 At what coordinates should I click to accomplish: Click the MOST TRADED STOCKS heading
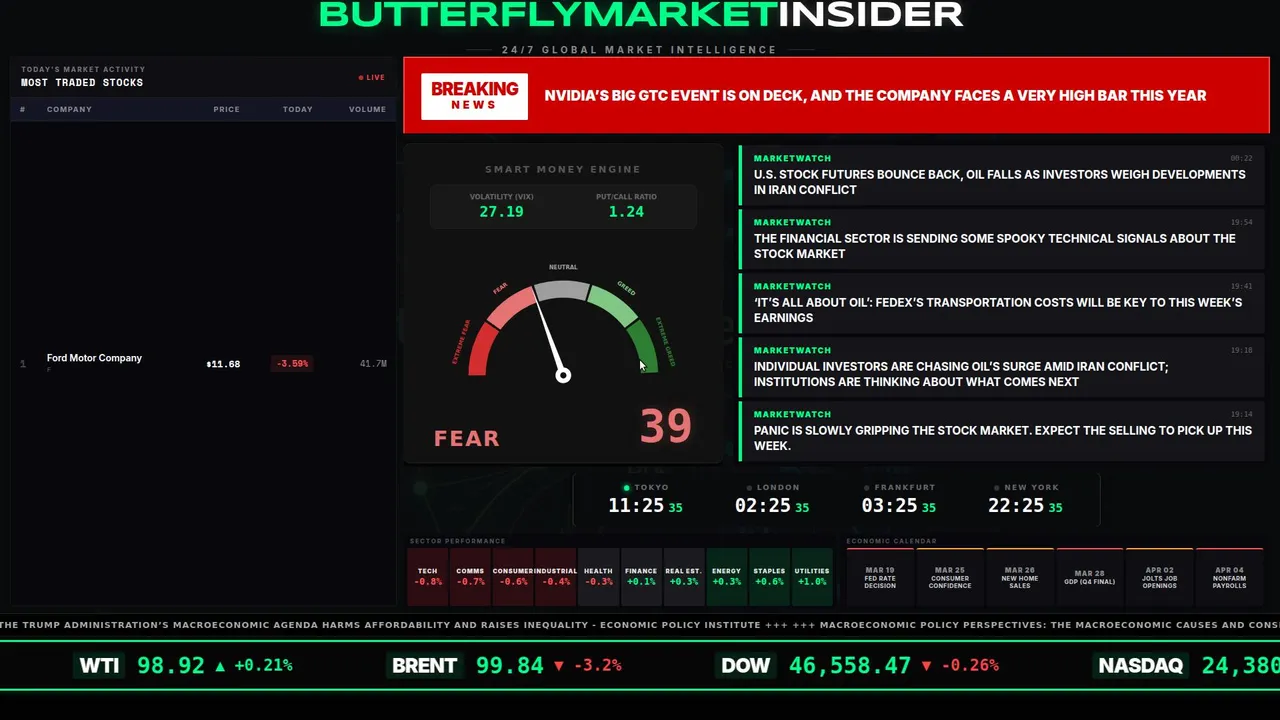click(82, 83)
